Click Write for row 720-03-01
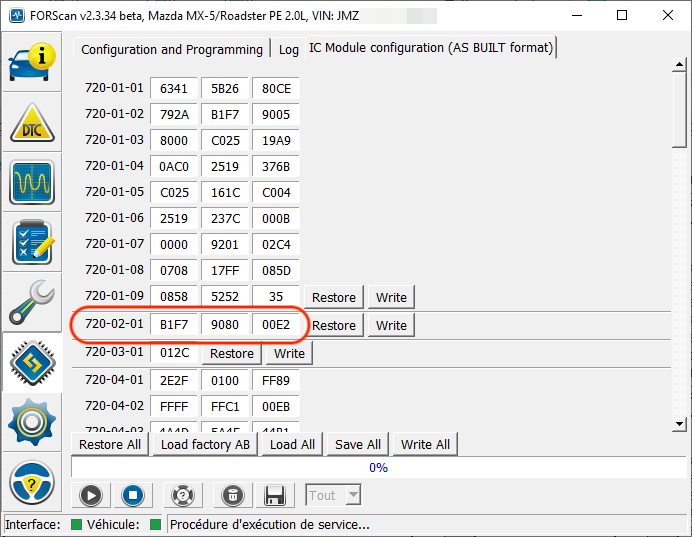692x537 pixels. [x=289, y=353]
